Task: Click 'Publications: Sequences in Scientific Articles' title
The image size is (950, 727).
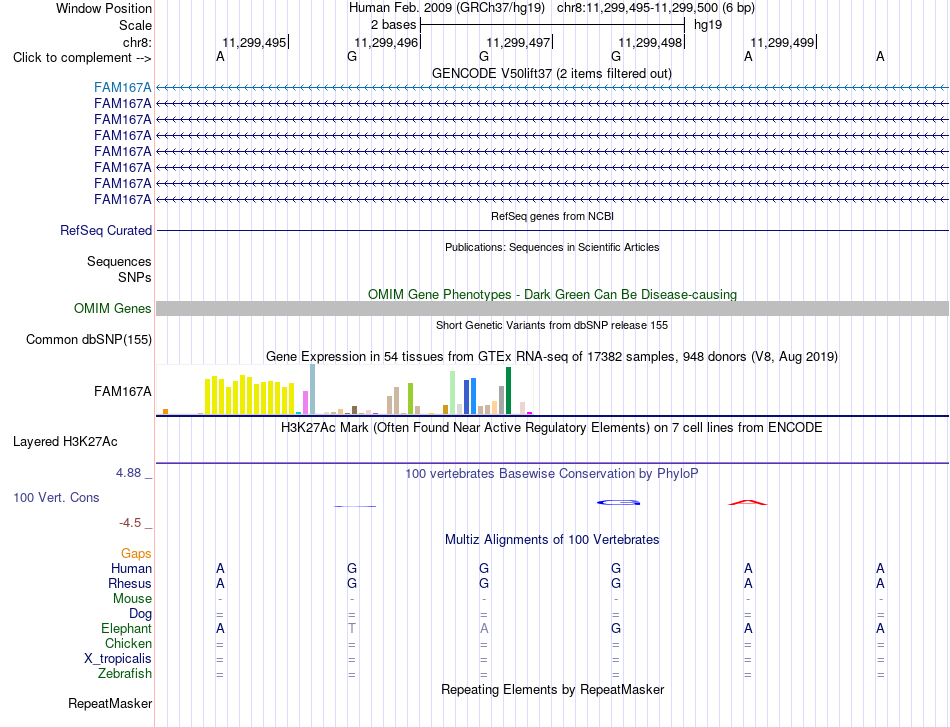Action: (x=552, y=247)
